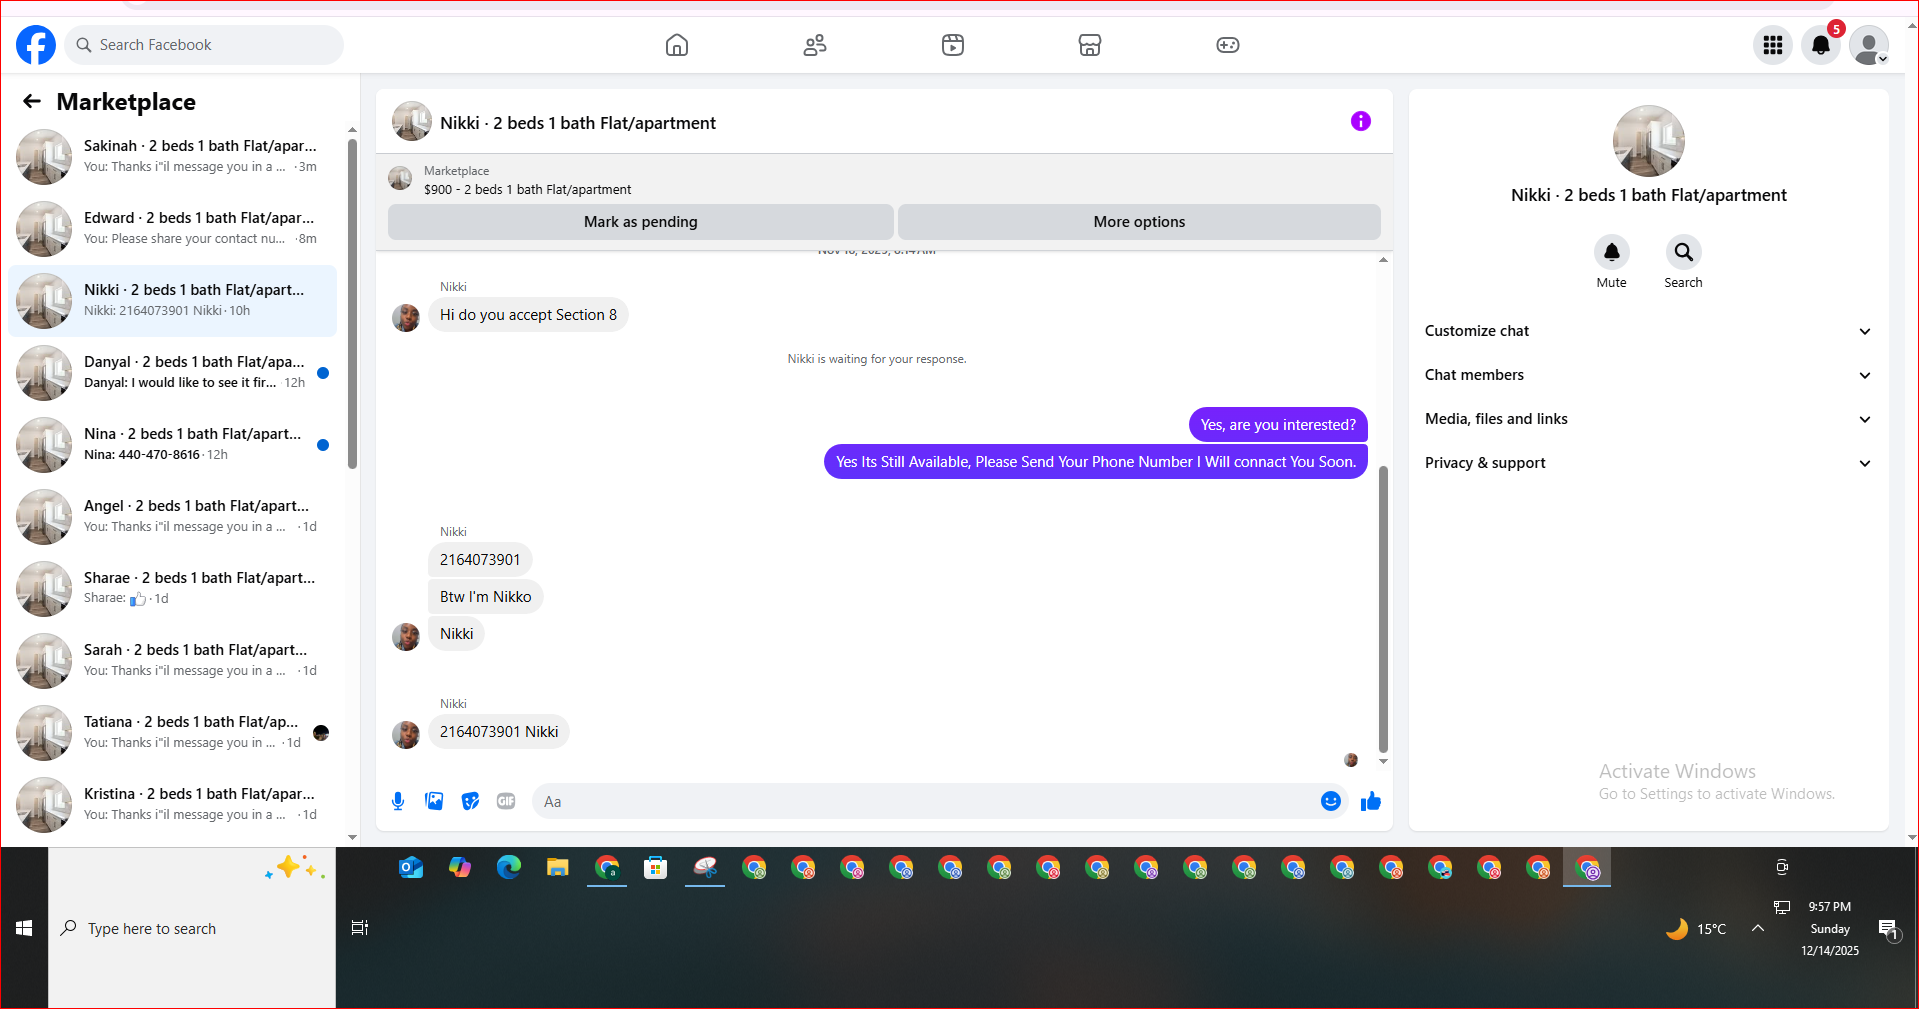Image resolution: width=1919 pixels, height=1009 pixels.
Task: Expand Chat members section
Action: pyautogui.click(x=1648, y=375)
